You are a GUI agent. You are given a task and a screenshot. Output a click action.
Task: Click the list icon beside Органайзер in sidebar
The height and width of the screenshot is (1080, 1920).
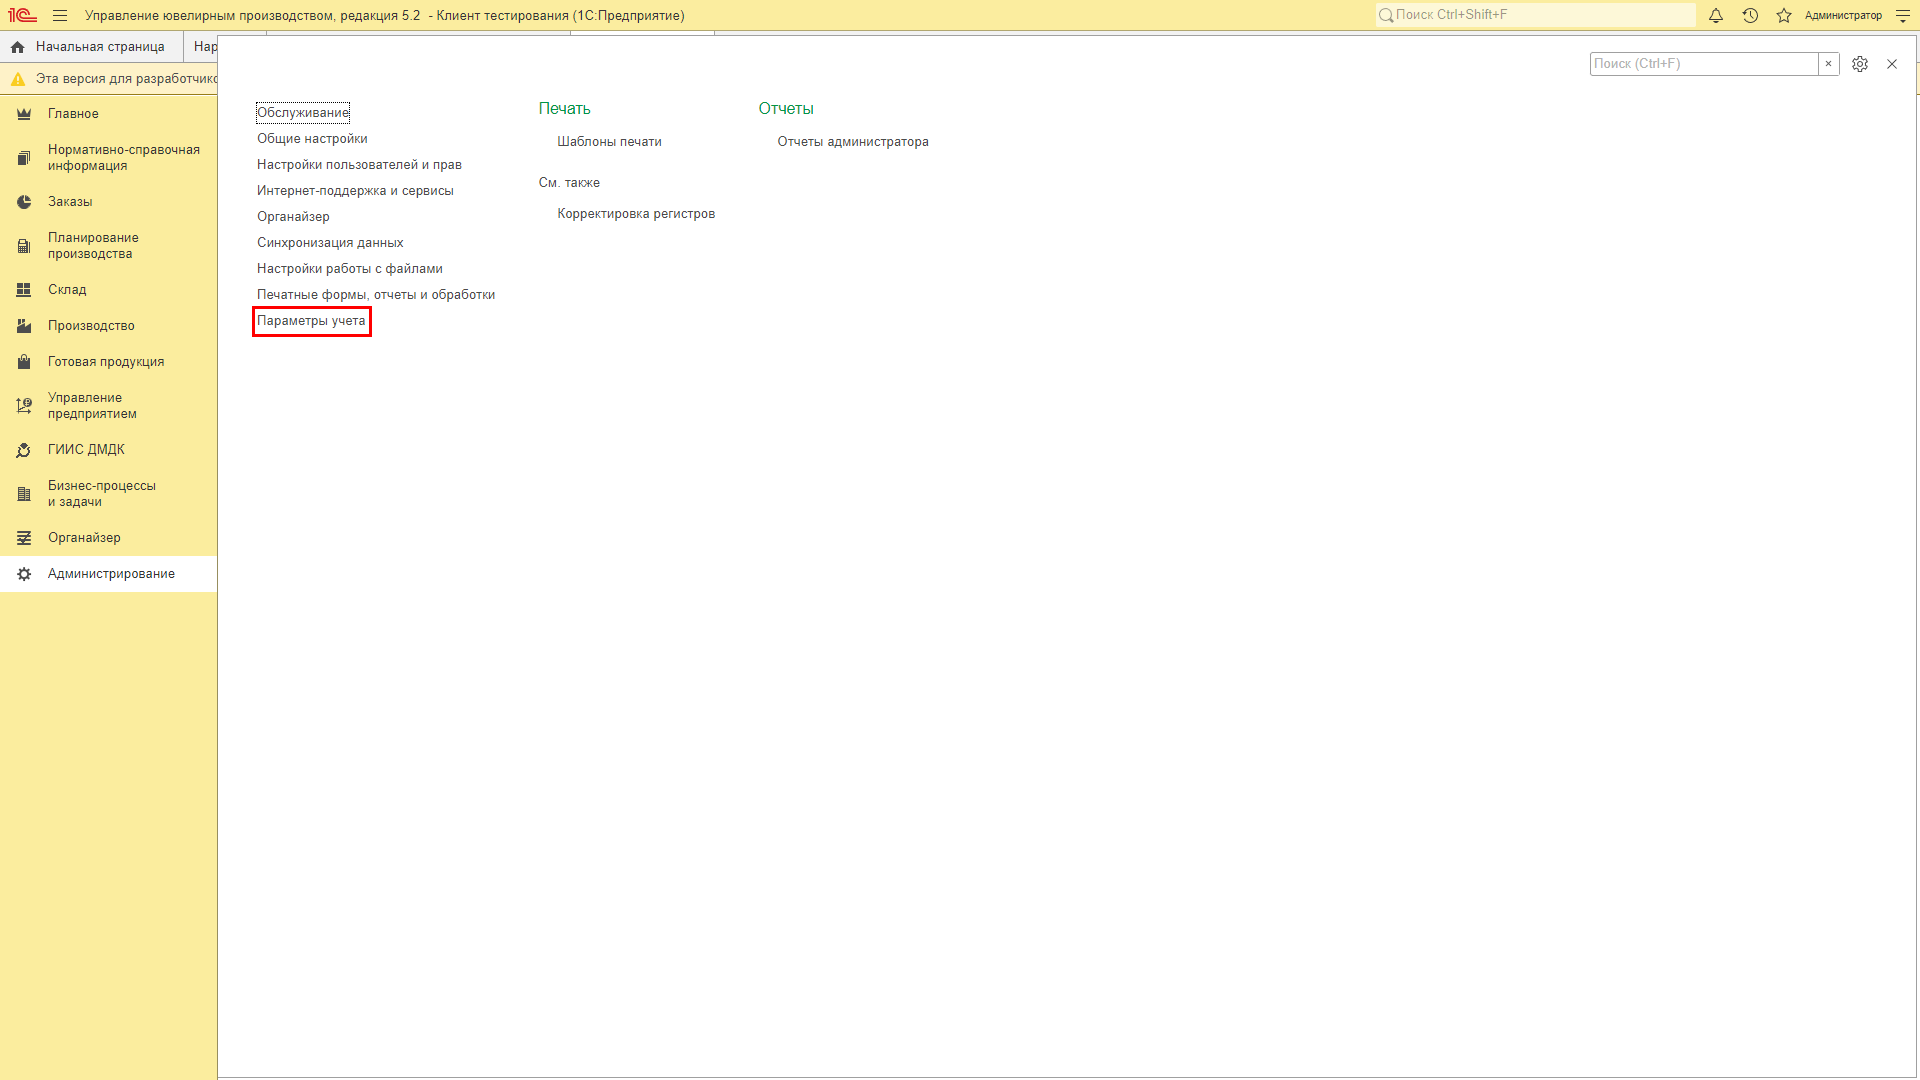coord(24,538)
